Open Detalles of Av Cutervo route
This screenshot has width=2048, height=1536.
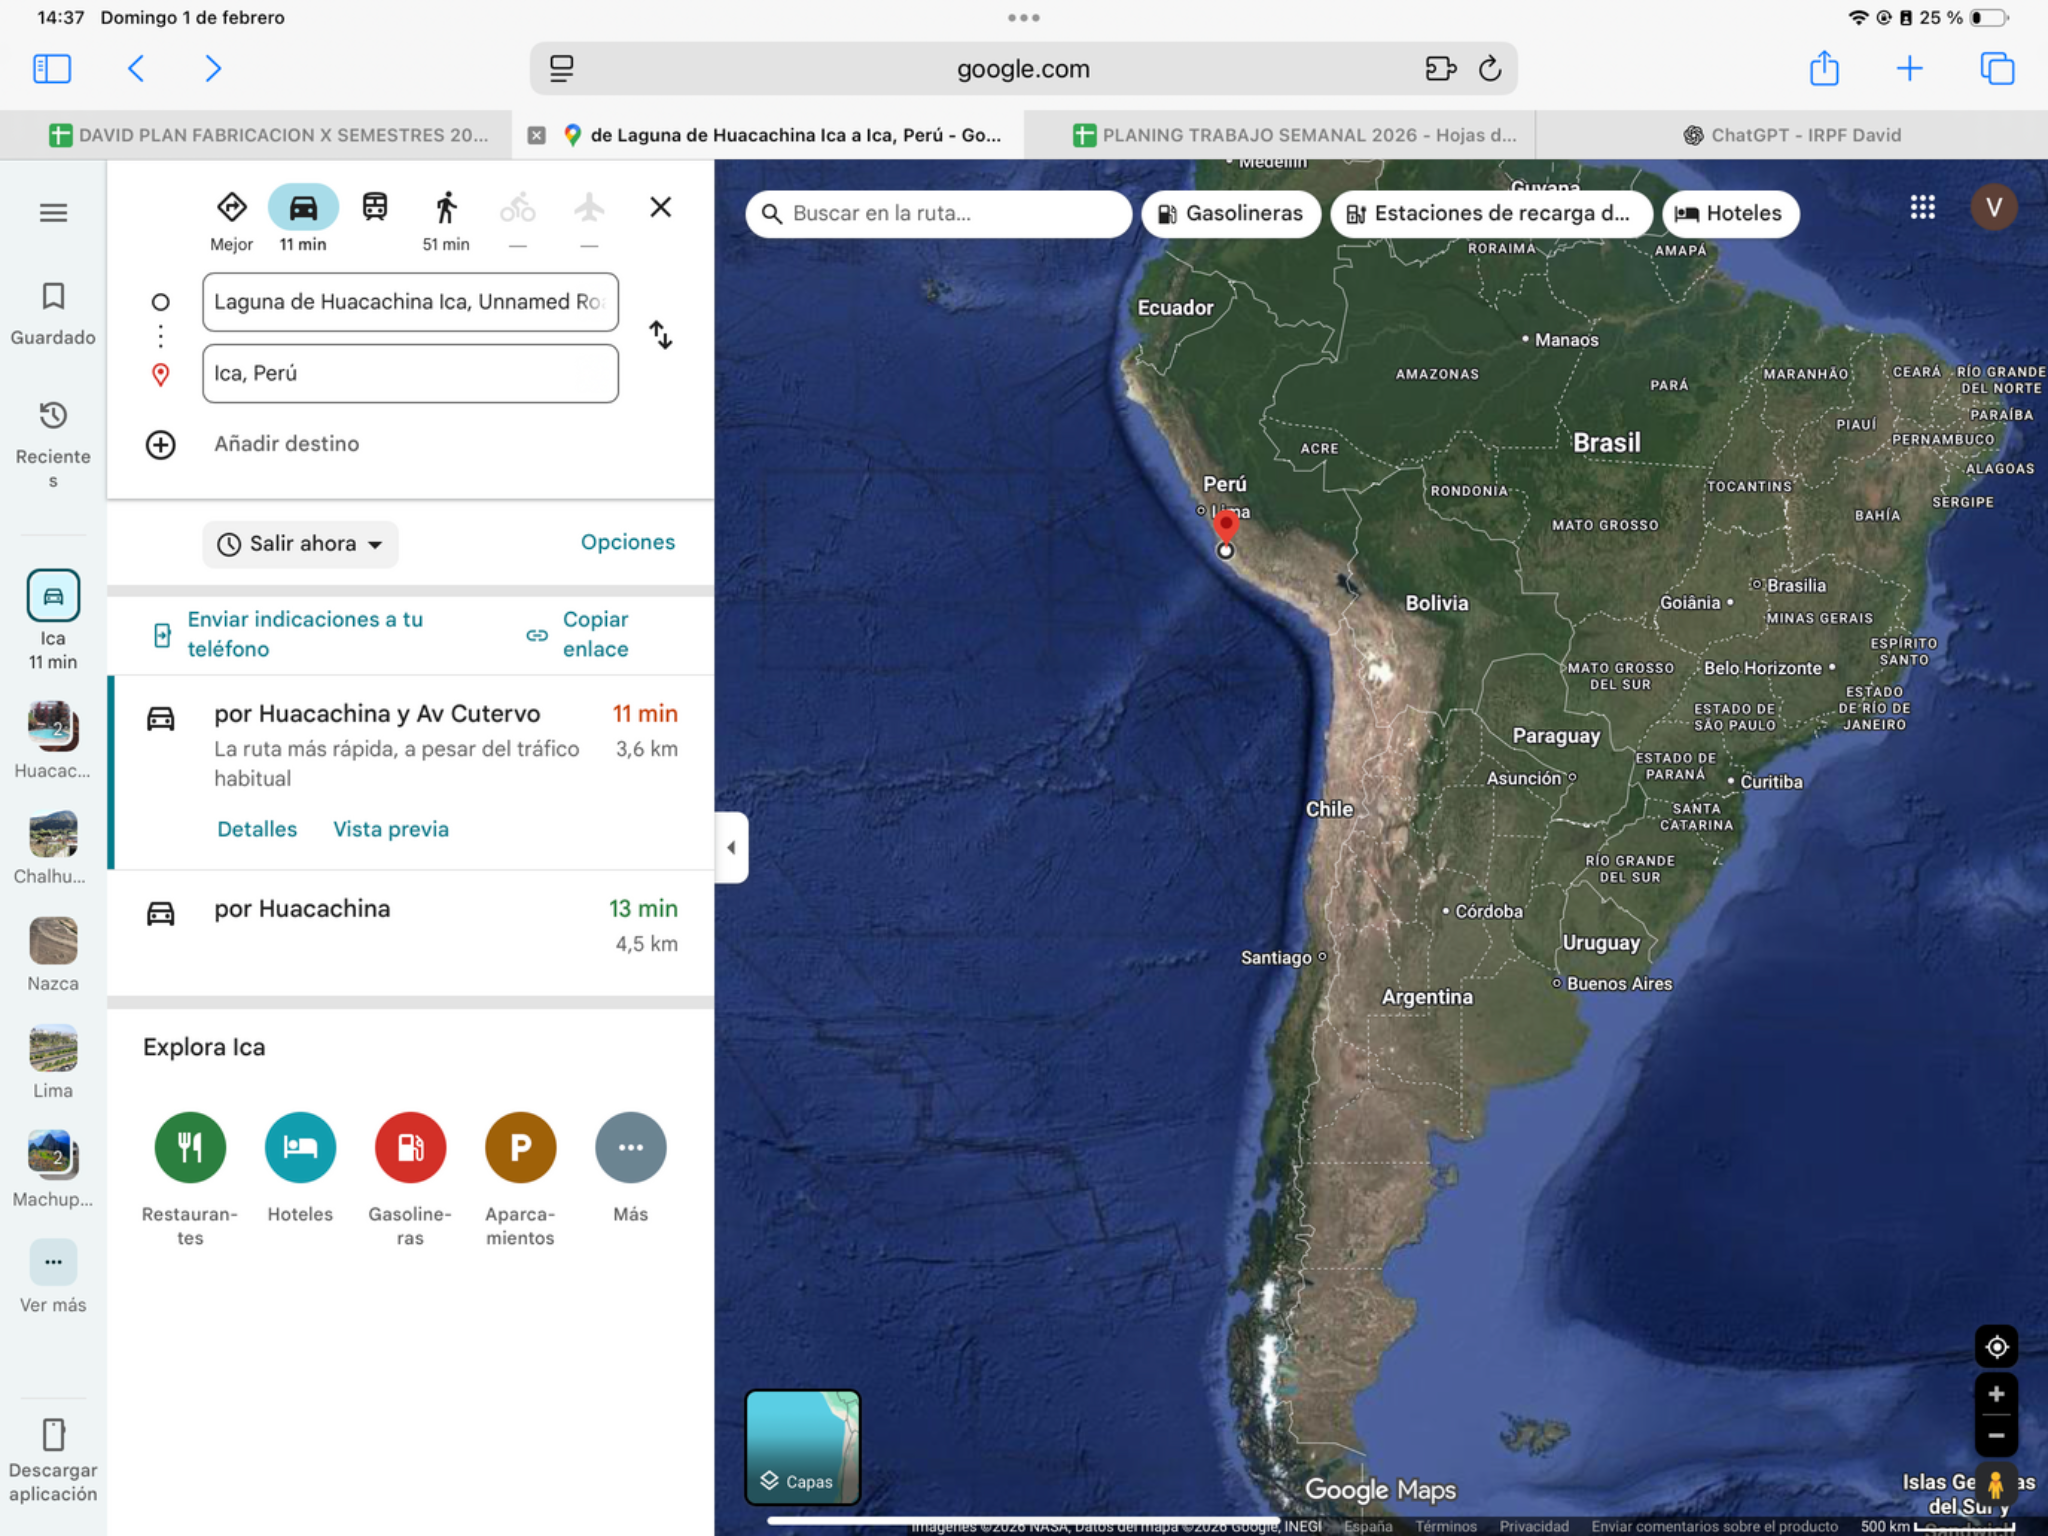[257, 829]
